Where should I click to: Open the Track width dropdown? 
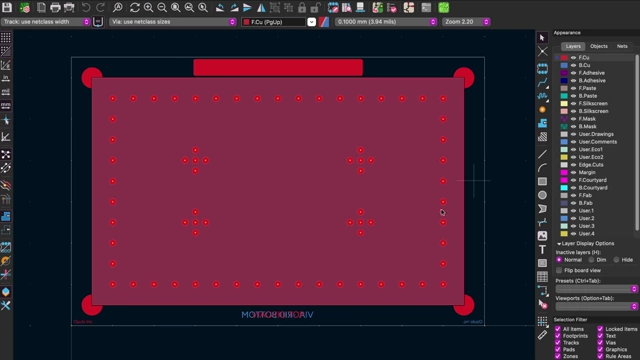pos(46,22)
